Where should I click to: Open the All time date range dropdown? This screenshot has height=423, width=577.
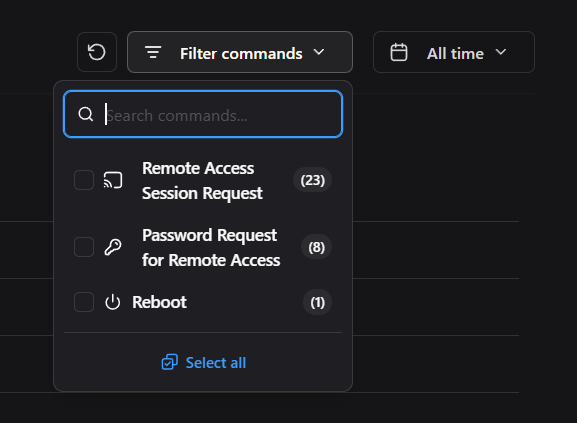(454, 52)
